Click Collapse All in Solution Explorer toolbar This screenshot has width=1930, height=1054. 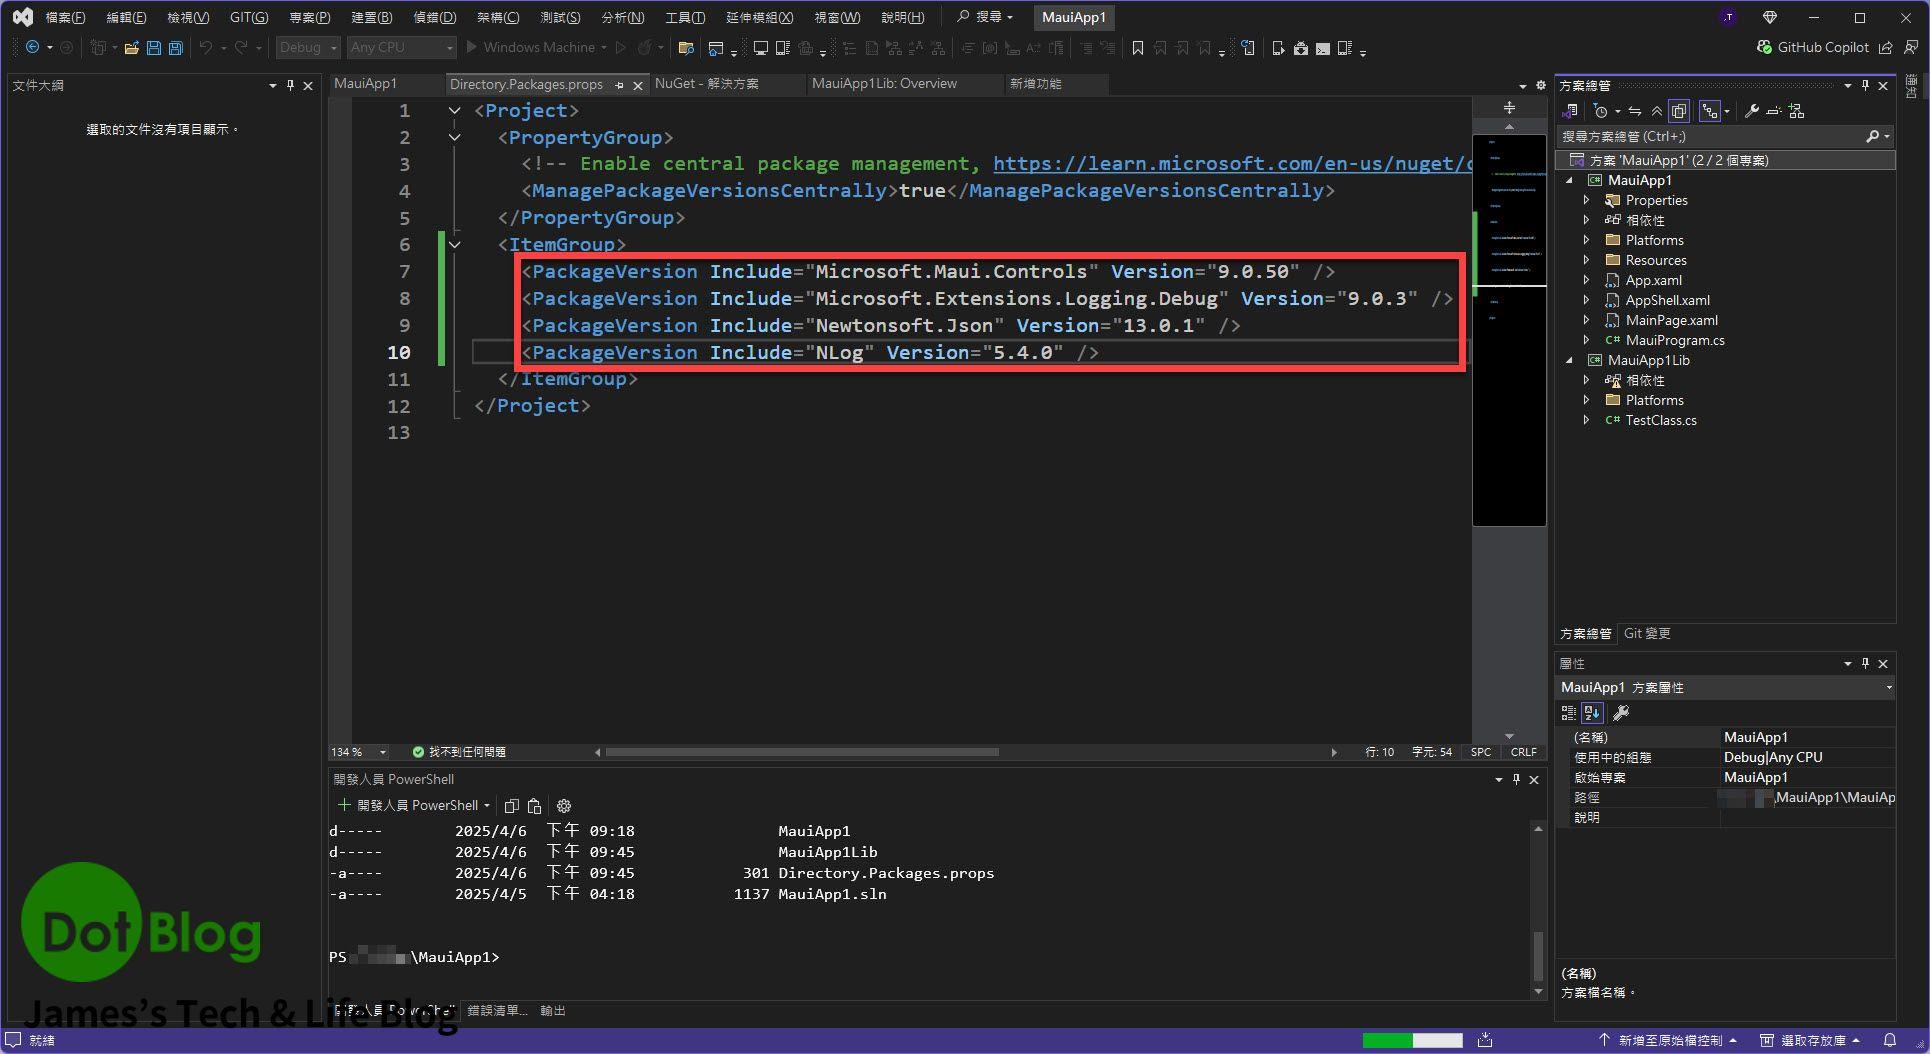[x=1656, y=111]
